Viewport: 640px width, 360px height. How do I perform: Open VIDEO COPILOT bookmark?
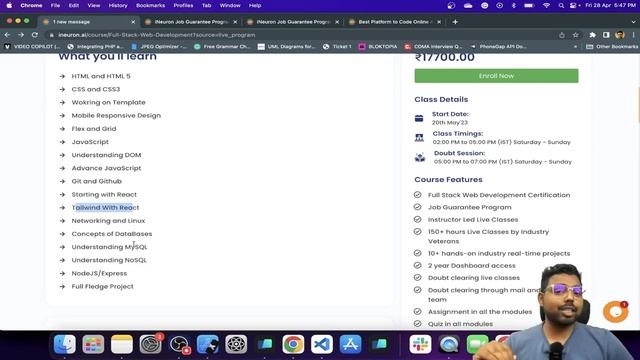point(32,47)
